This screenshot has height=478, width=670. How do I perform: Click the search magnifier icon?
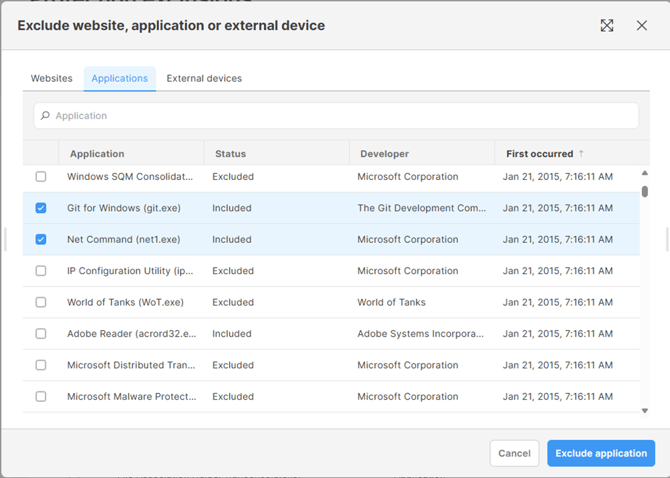click(x=45, y=116)
